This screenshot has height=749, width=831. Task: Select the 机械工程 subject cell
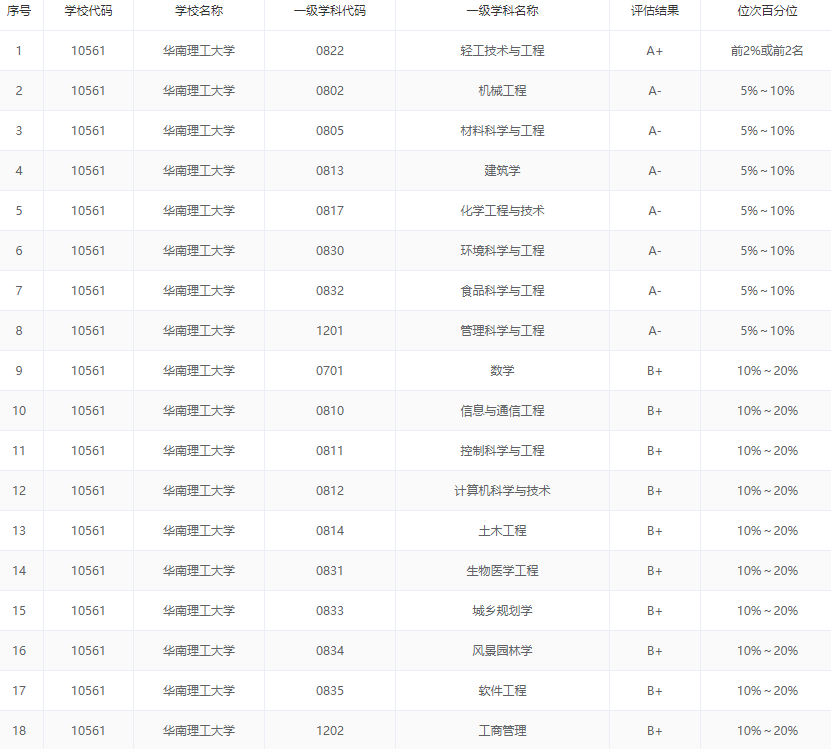pyautogui.click(x=502, y=91)
